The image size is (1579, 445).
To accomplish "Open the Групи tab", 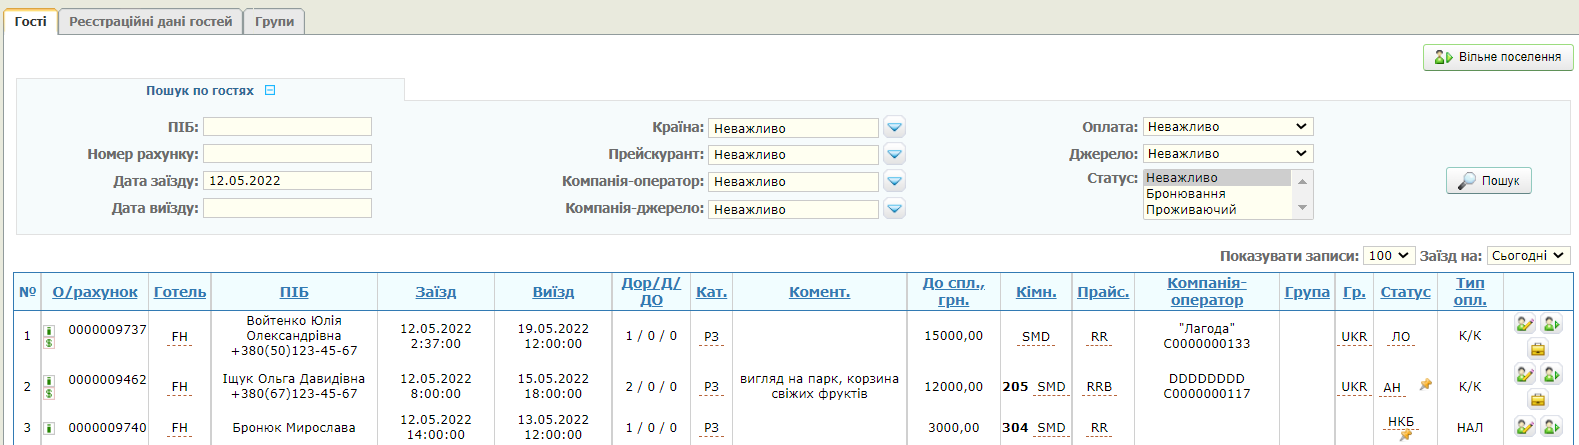I will tap(274, 21).
